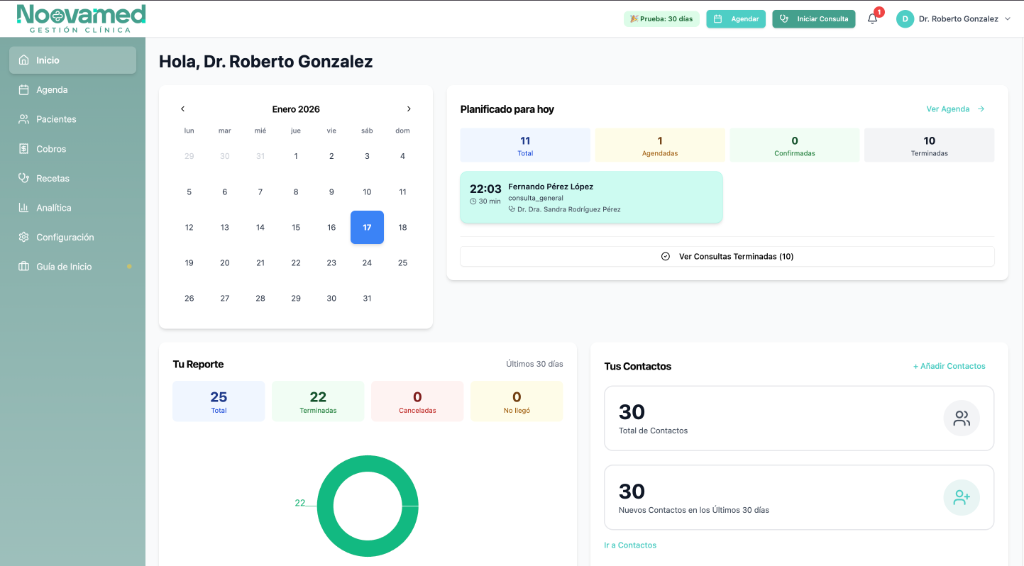Viewport: 1024px width, 566px height.
Task: Open Cobros in sidebar menu
Action: (72, 149)
